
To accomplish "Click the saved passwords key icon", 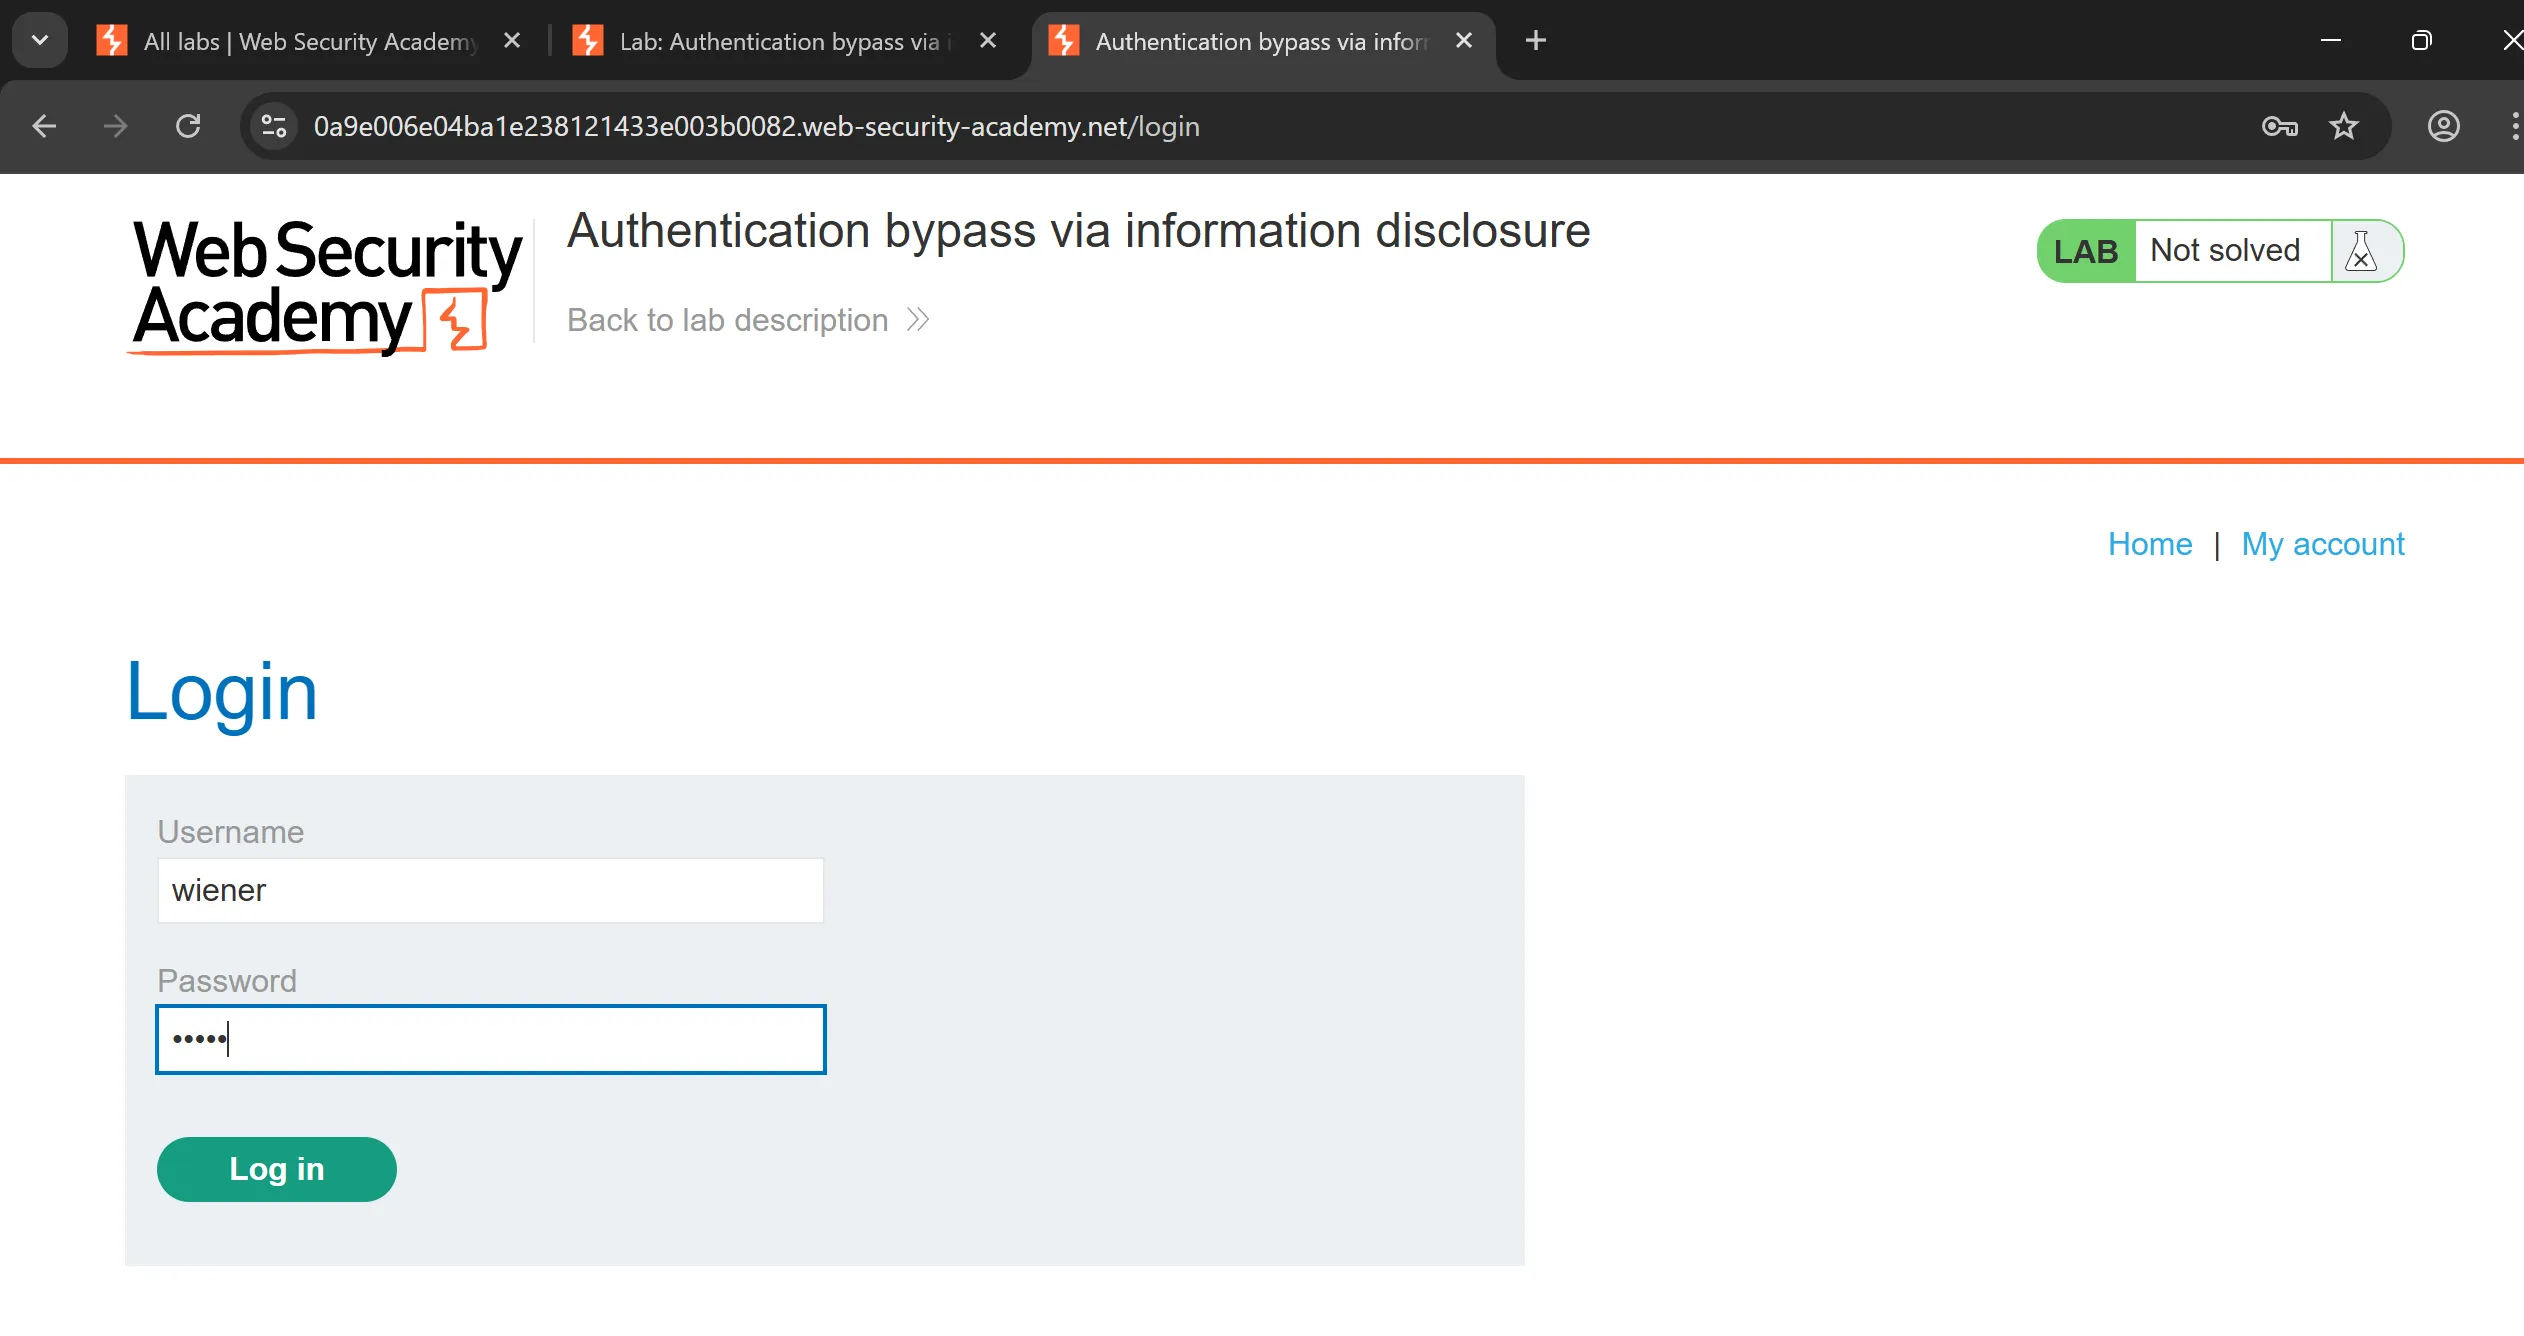I will (x=2279, y=126).
